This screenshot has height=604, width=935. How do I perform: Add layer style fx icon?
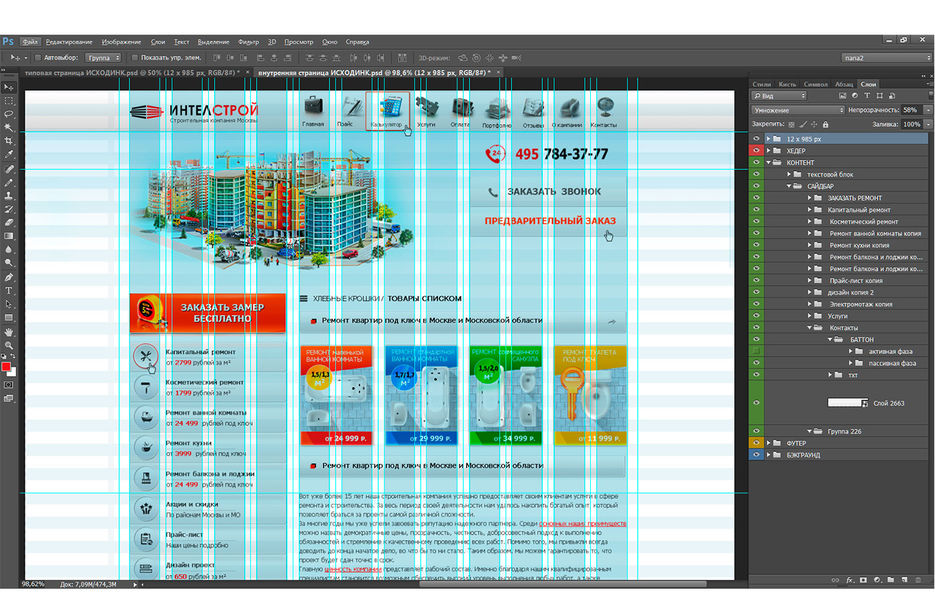pos(850,580)
